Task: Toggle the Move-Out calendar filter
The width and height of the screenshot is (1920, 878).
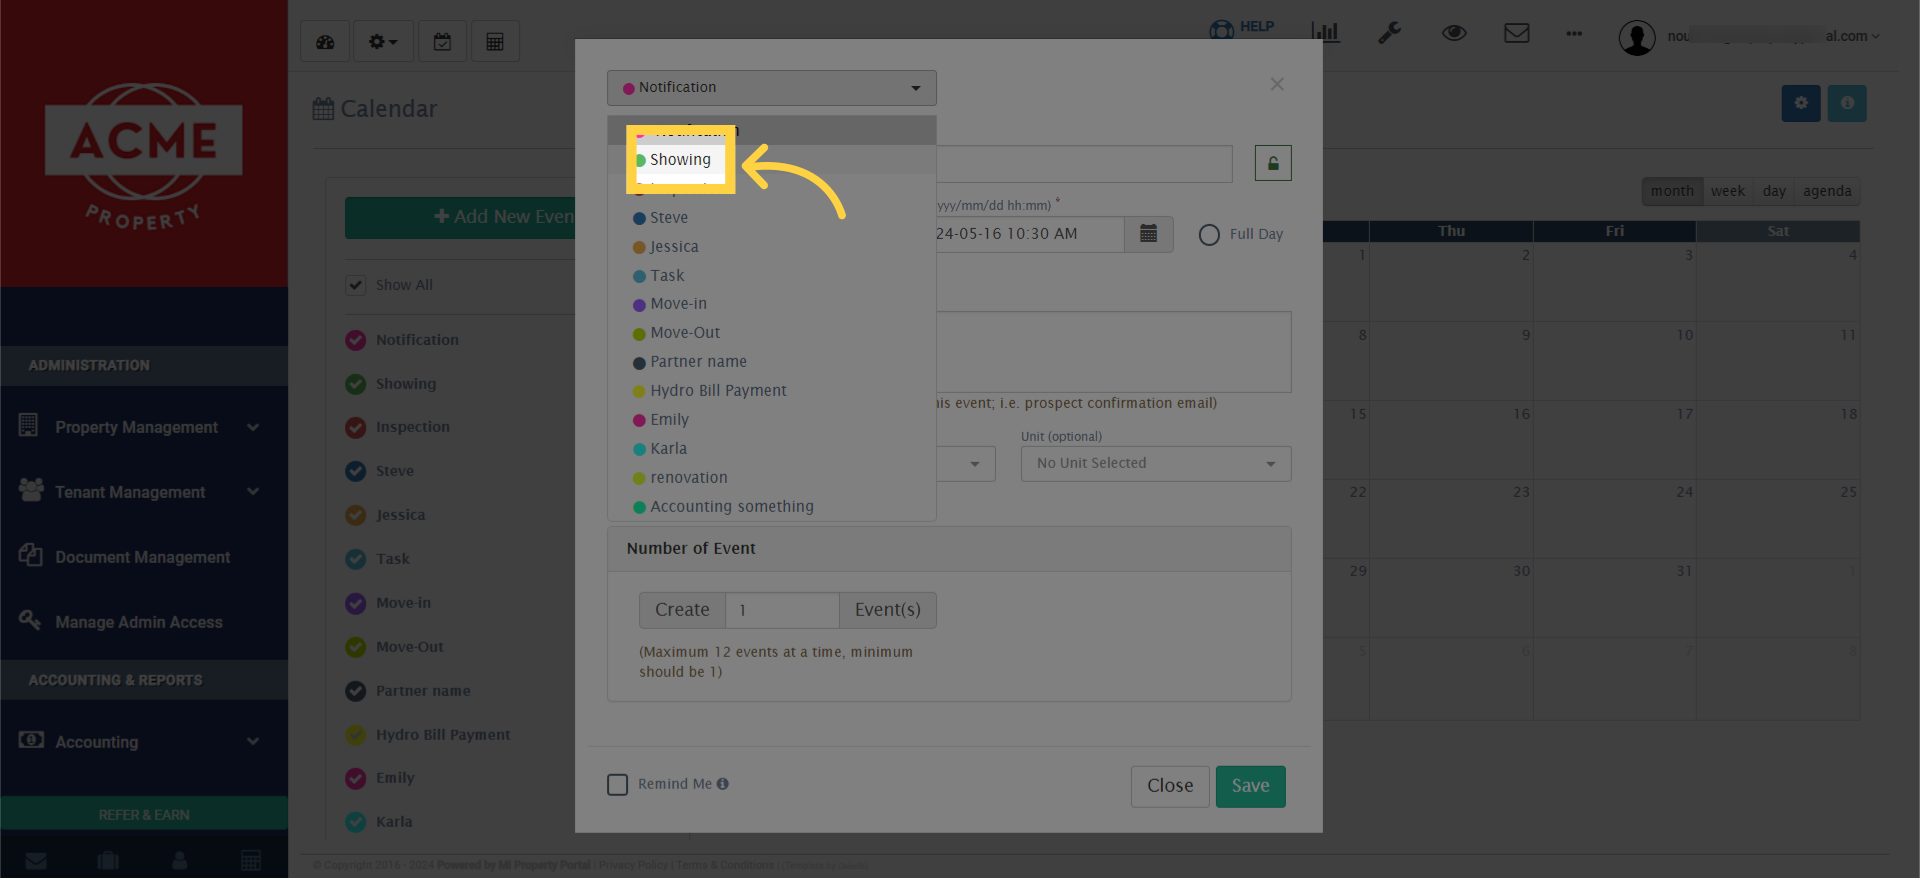Action: (356, 647)
